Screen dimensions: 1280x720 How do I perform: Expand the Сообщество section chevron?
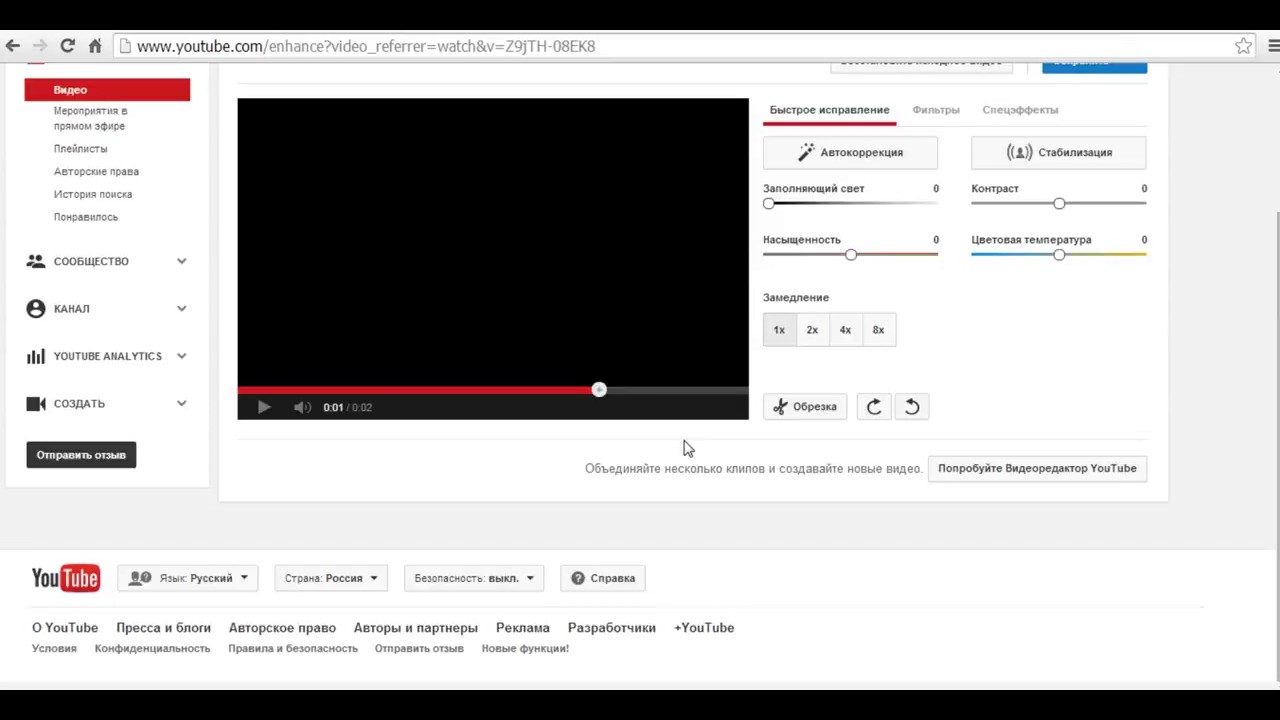(x=182, y=261)
